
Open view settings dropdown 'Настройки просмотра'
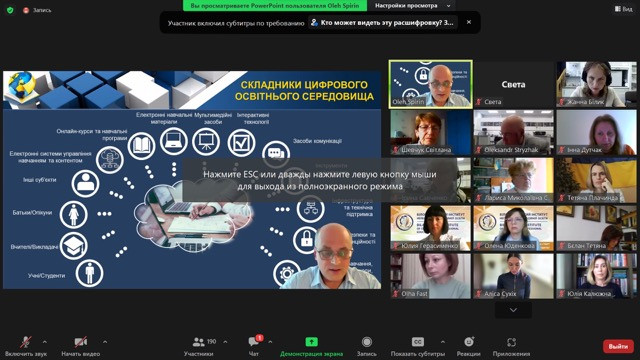[412, 6]
